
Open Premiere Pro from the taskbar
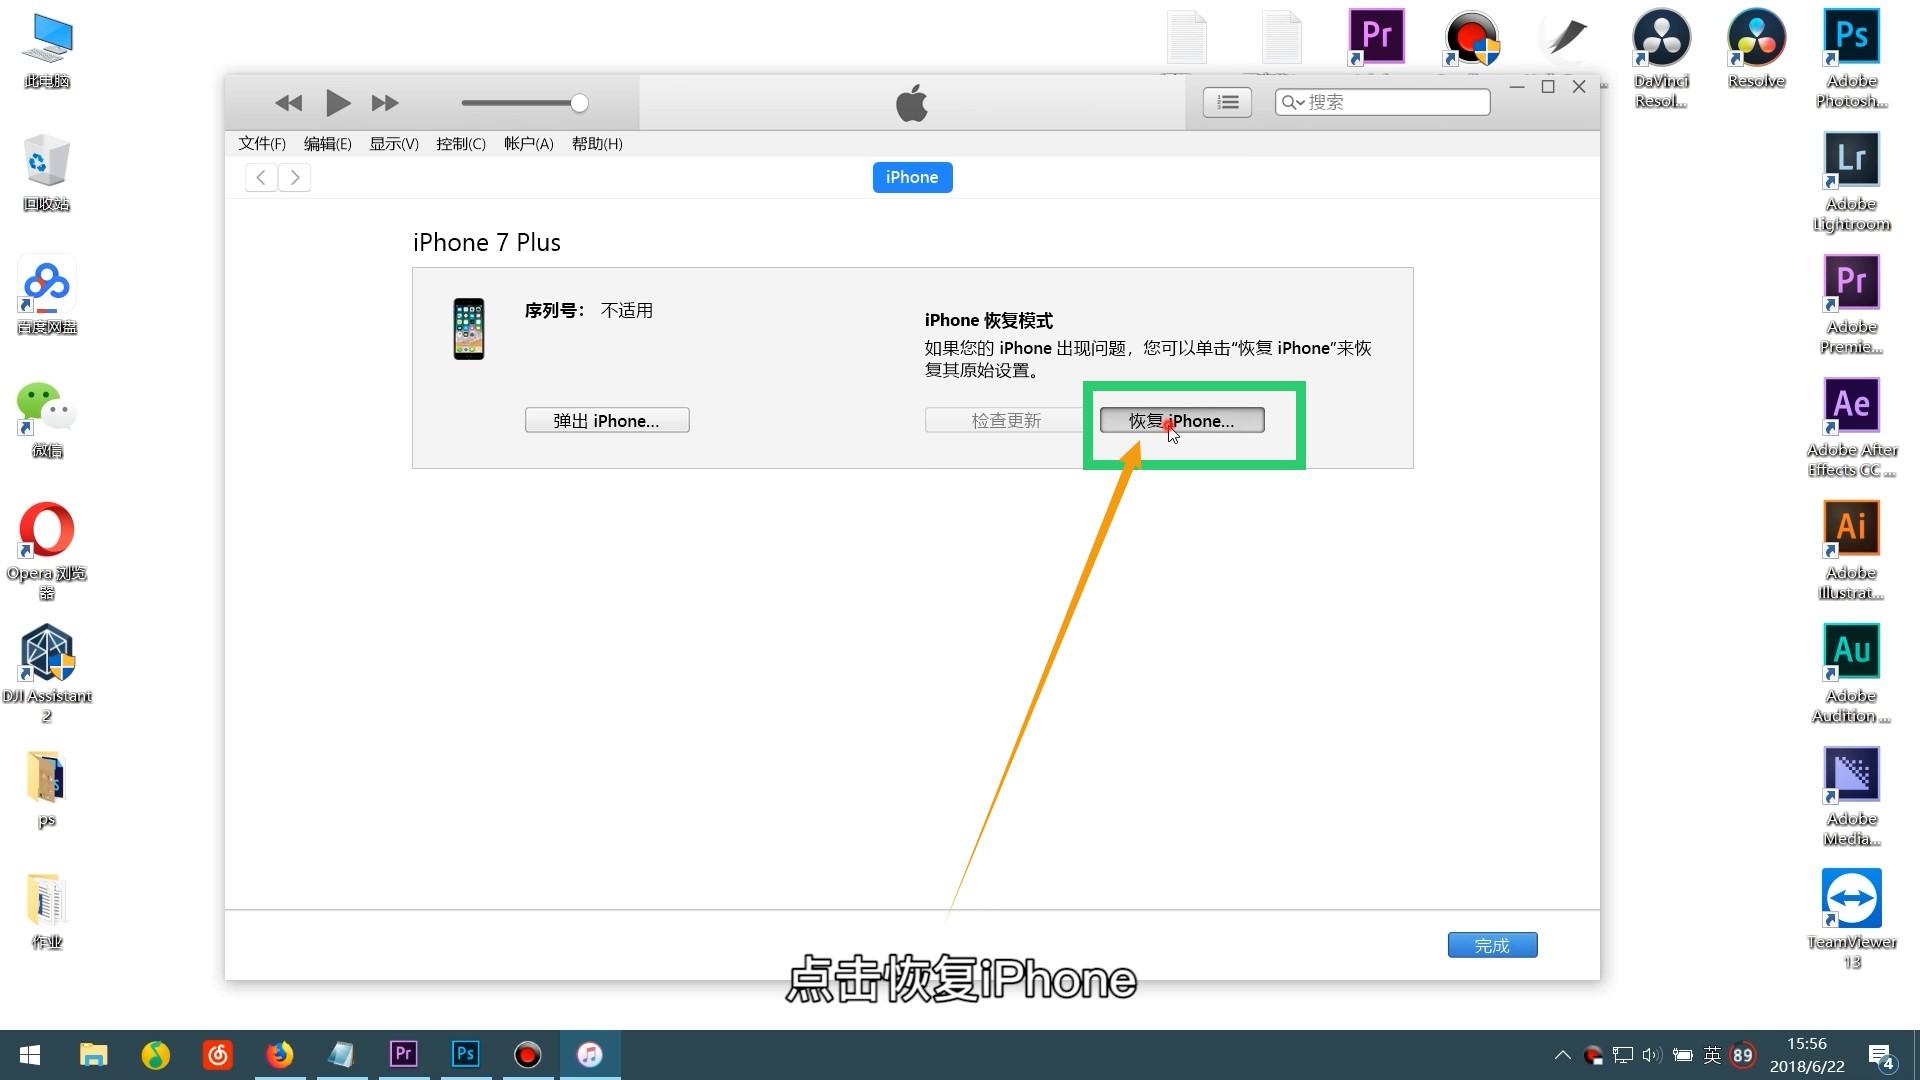(403, 1055)
